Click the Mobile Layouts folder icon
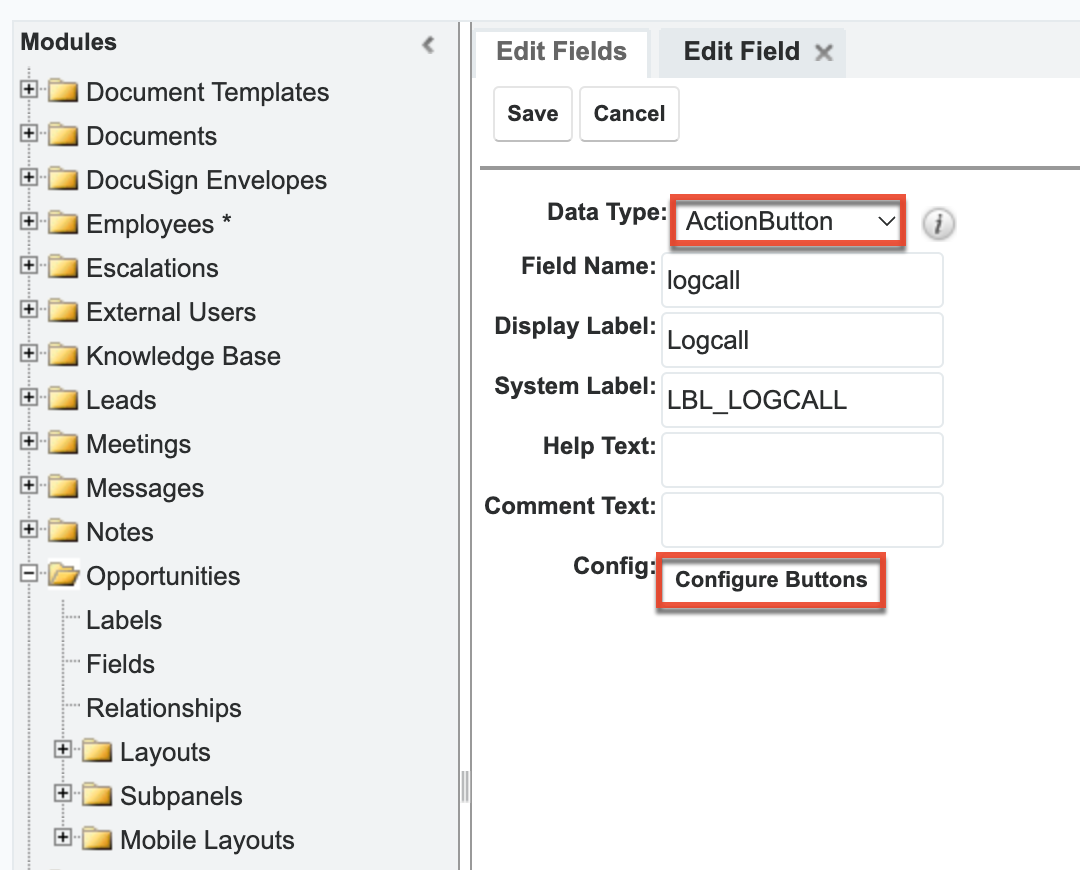This screenshot has height=870, width=1080. pyautogui.click(x=97, y=840)
